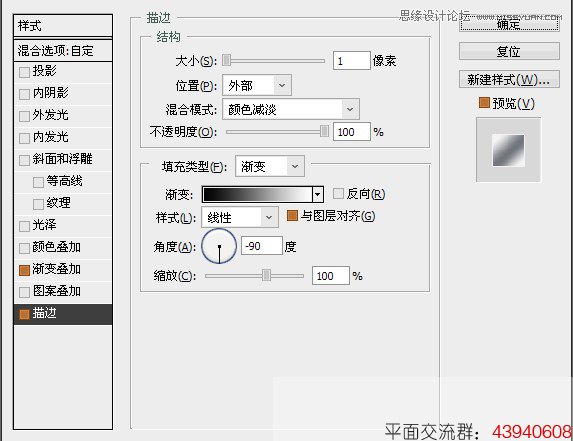
Task: Click the opacity value field showing 100
Action: [352, 131]
